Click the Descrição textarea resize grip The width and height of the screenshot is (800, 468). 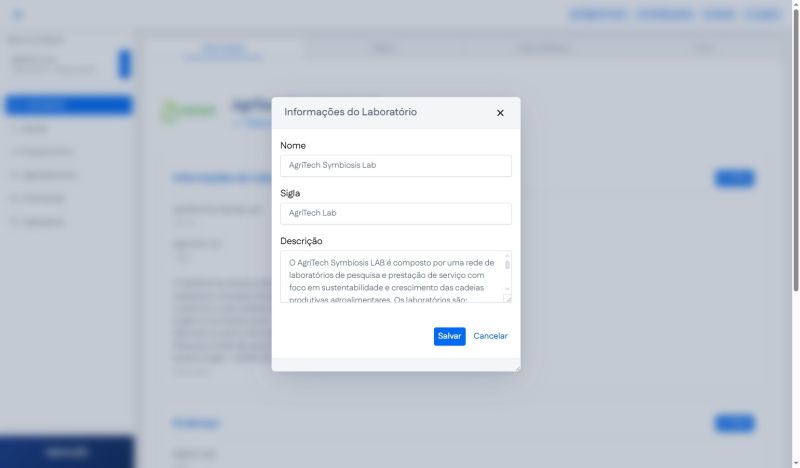[507, 298]
